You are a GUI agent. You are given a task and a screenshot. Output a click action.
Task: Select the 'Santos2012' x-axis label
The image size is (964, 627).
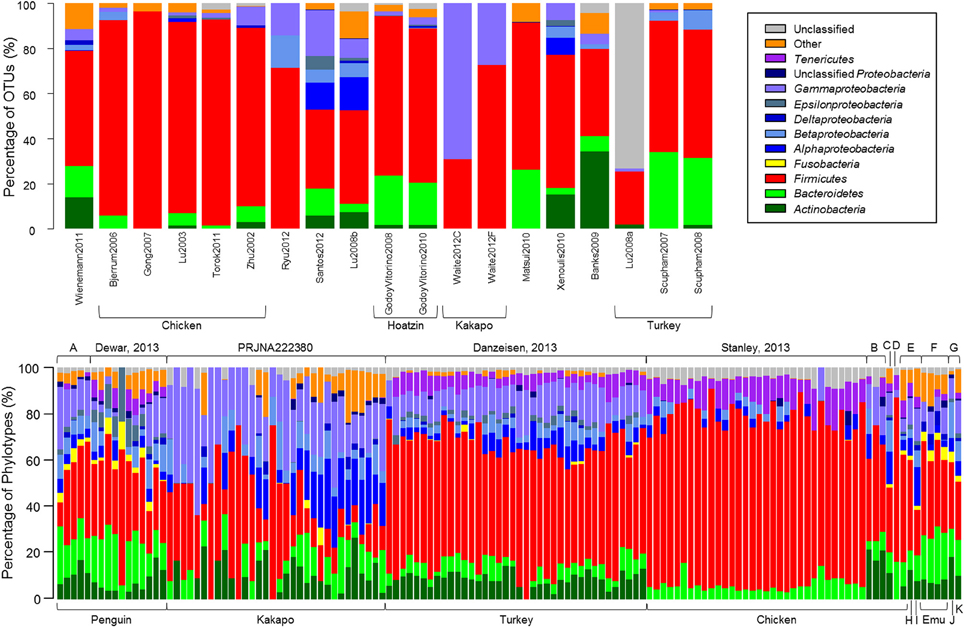point(320,258)
